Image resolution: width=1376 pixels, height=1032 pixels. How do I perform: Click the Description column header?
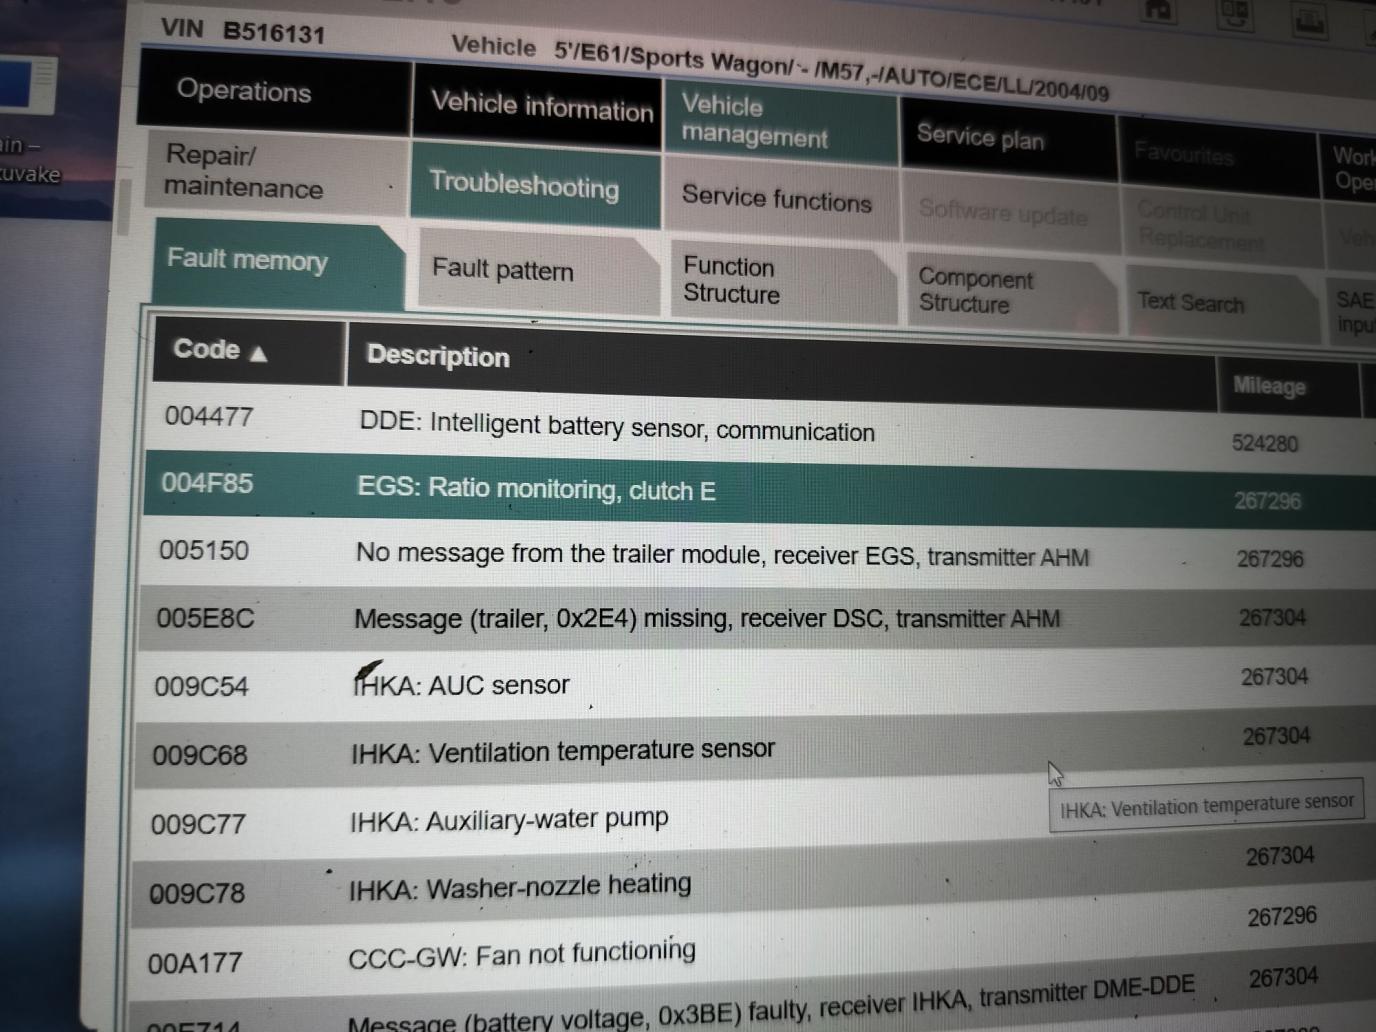[438, 356]
